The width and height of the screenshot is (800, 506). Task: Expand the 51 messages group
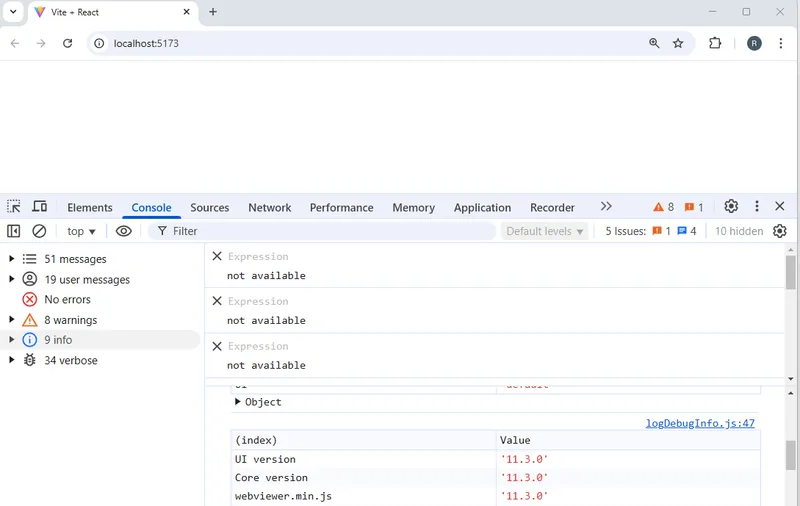(12, 259)
